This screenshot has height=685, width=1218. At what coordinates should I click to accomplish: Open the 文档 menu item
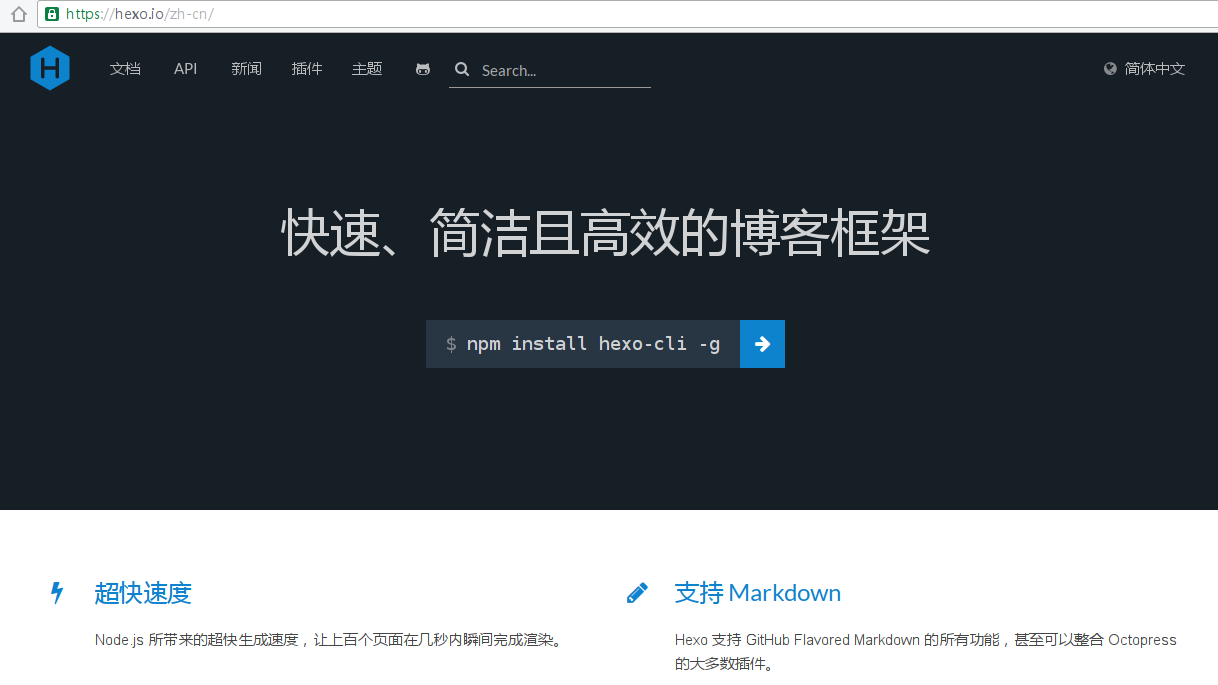tap(125, 69)
